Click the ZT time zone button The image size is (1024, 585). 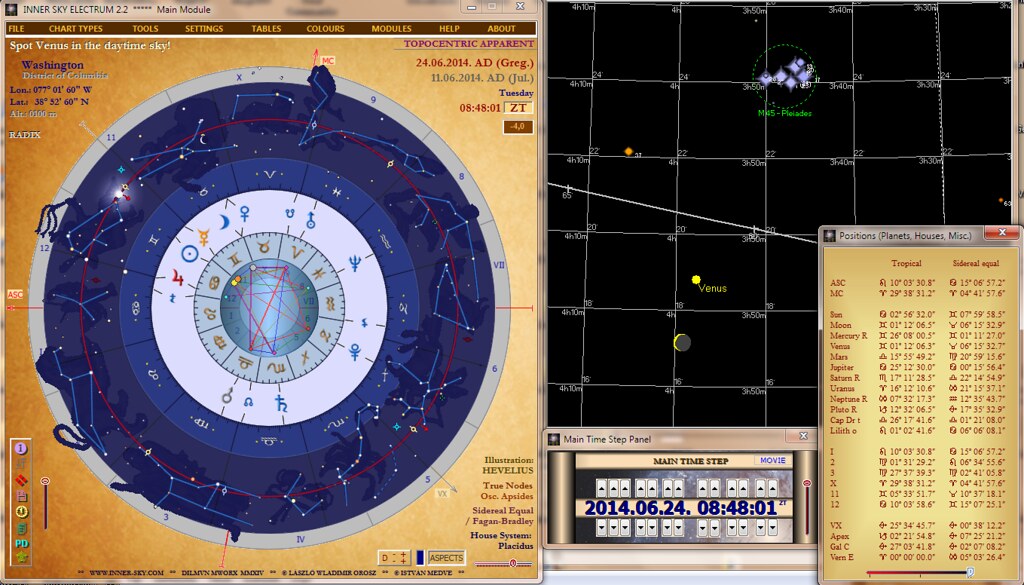coord(518,108)
